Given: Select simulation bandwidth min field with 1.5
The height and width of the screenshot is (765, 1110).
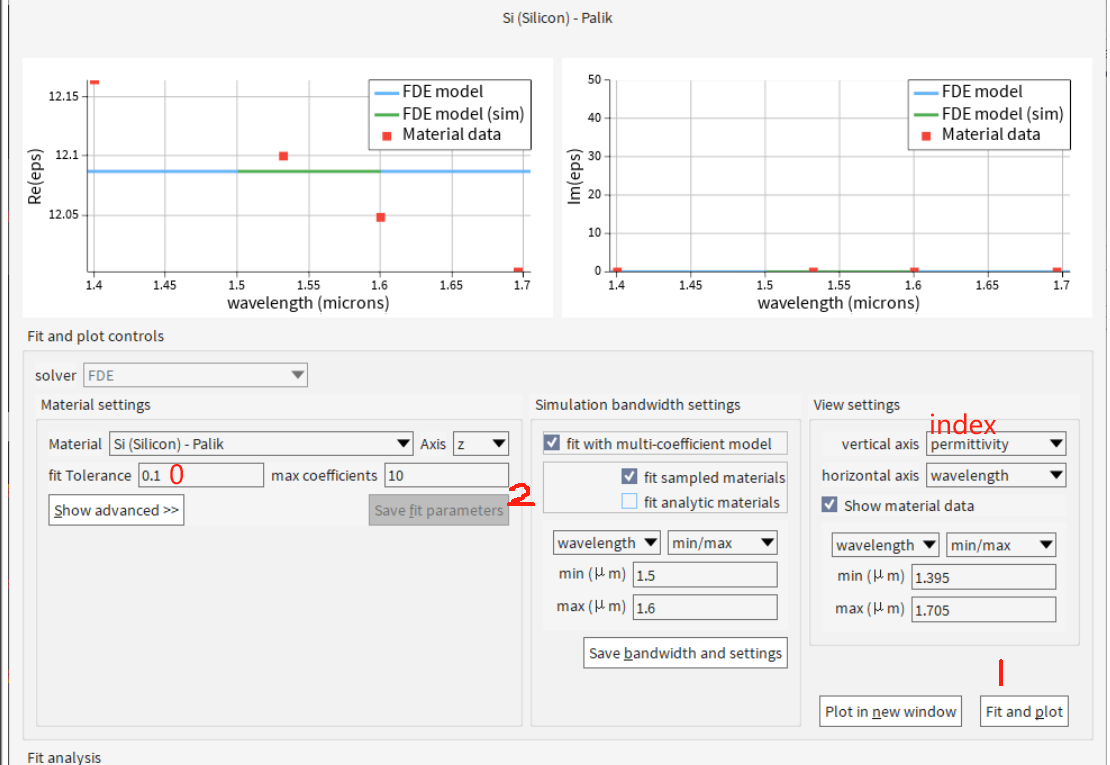Looking at the screenshot, I should click(x=704, y=575).
